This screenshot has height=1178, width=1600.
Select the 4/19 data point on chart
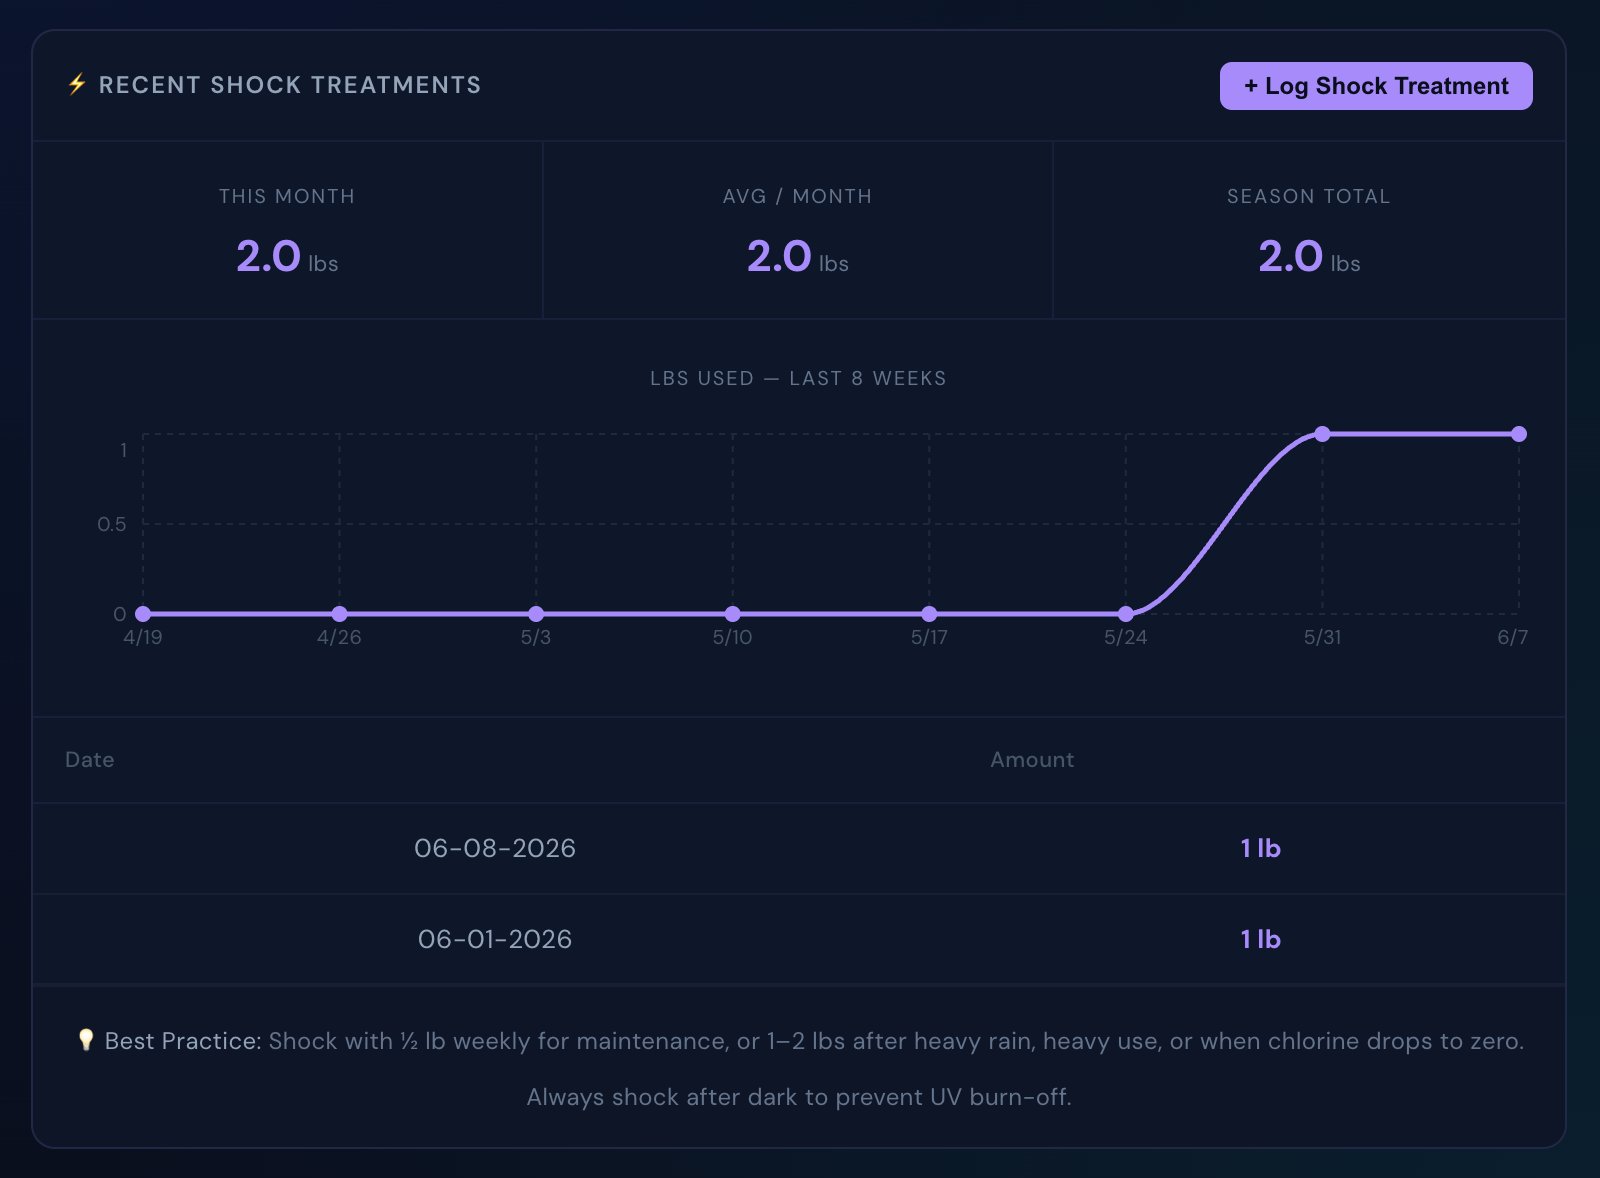143,614
